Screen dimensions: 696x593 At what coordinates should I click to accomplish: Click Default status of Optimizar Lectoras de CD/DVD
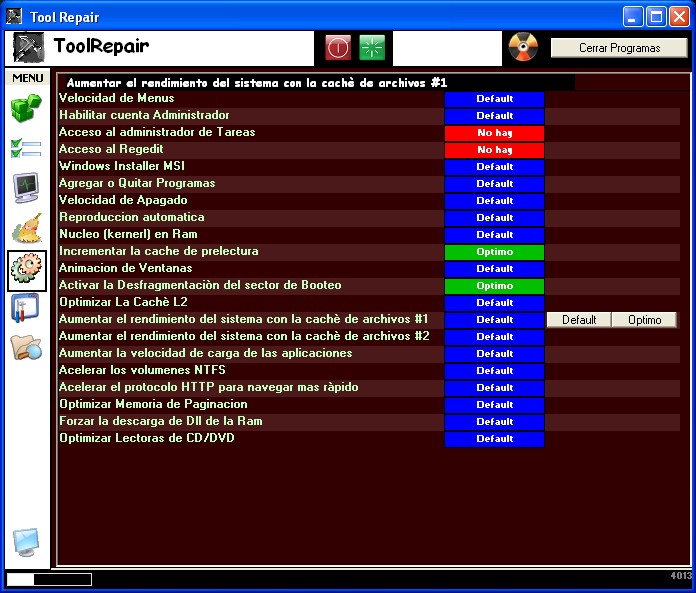click(x=494, y=439)
